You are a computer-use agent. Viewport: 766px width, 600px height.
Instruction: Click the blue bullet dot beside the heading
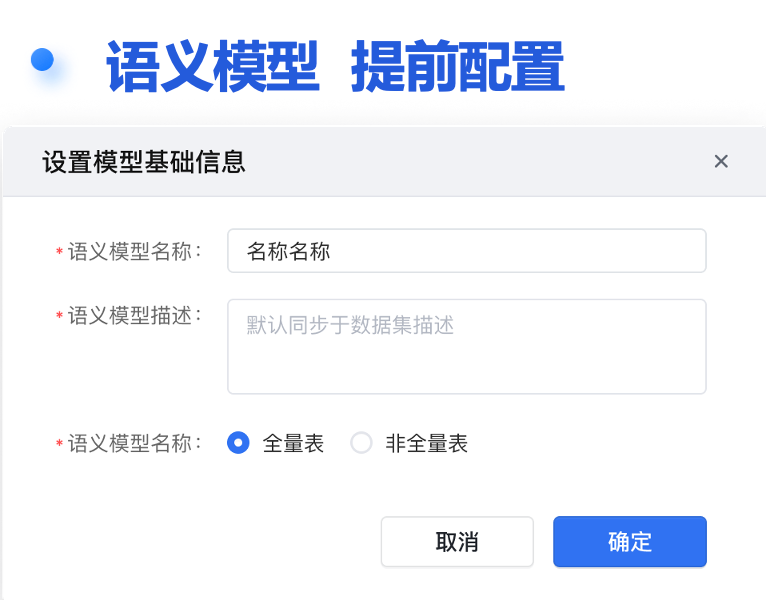tap(42, 60)
